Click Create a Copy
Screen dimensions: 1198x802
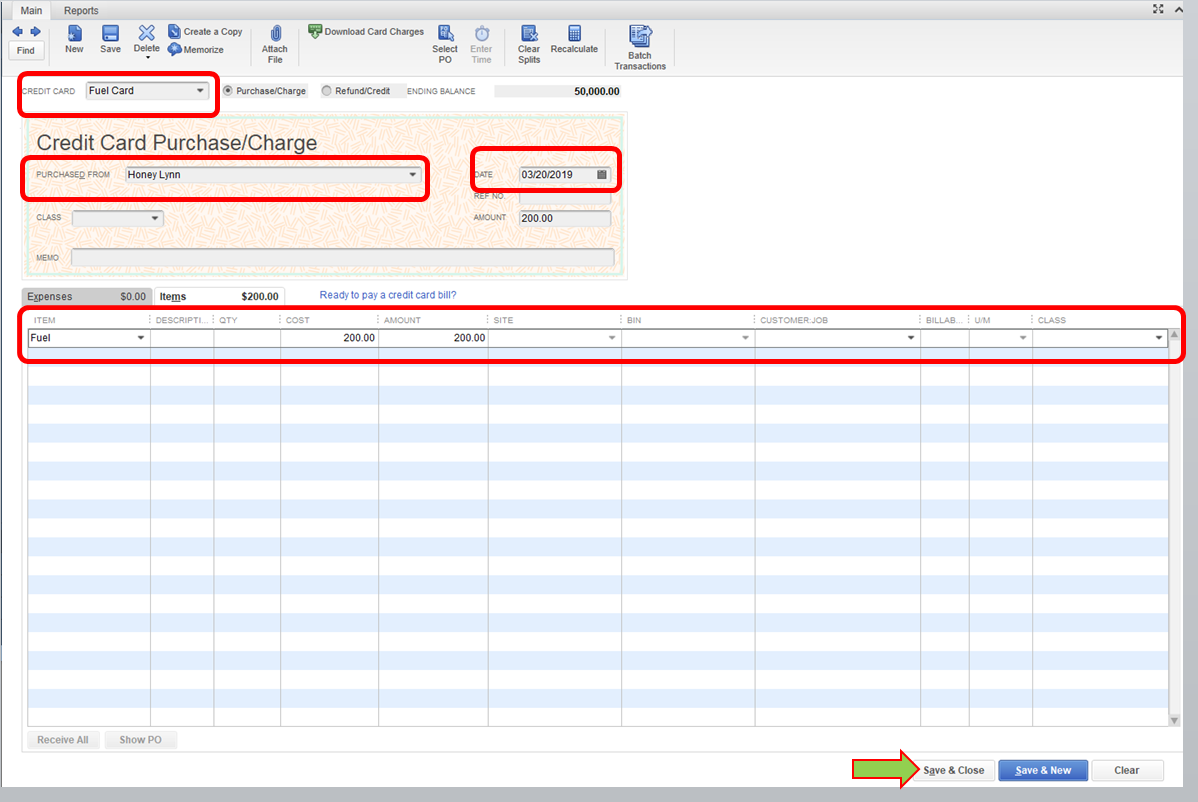tap(205, 31)
